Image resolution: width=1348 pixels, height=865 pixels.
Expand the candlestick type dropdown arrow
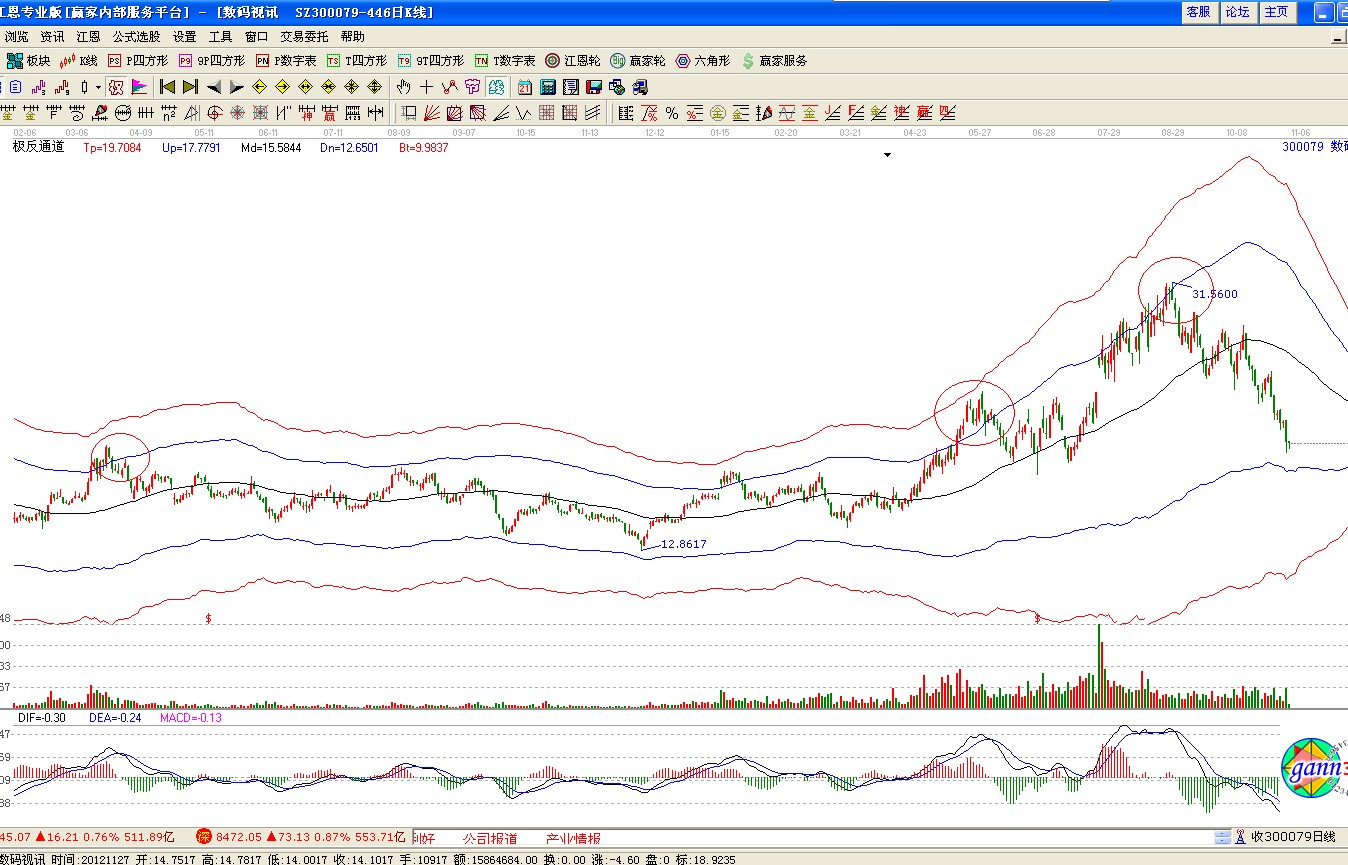pyautogui.click(x=97, y=87)
